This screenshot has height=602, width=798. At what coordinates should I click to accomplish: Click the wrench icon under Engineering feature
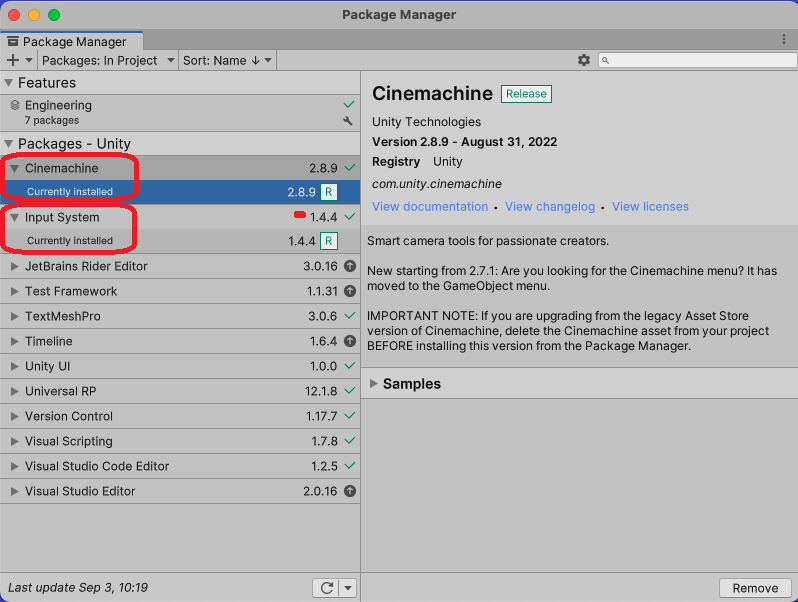(348, 121)
